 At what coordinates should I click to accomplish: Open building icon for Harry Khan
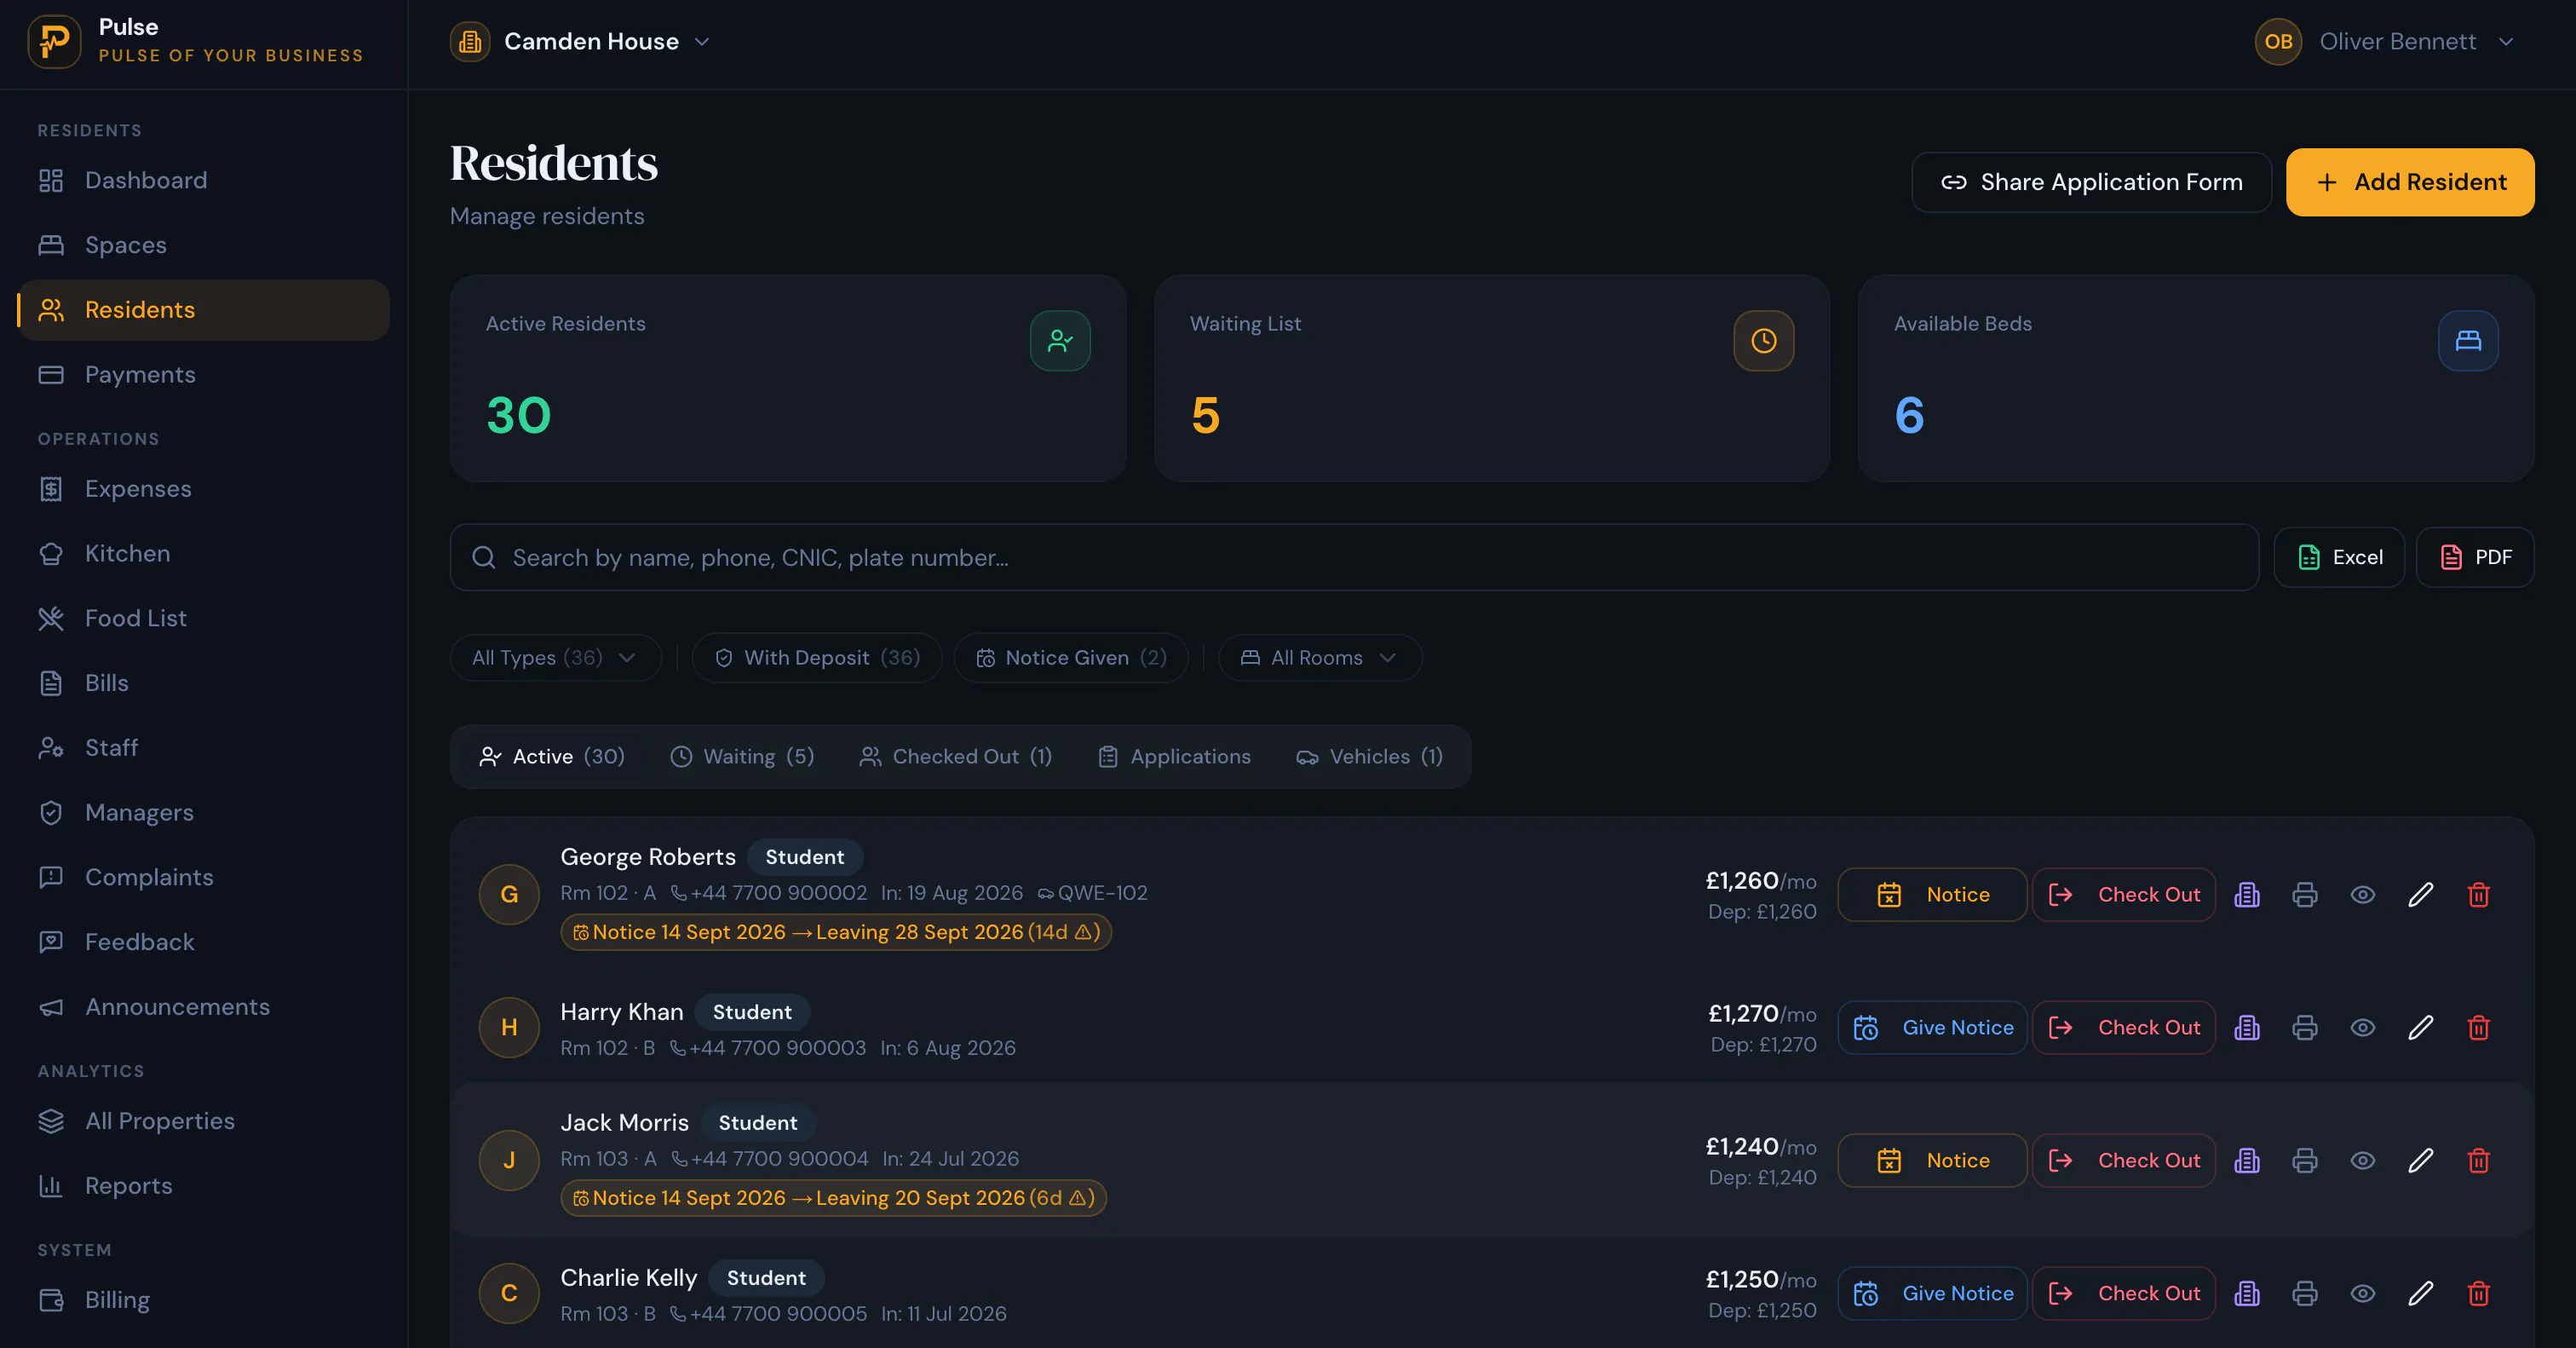pyautogui.click(x=2247, y=1027)
